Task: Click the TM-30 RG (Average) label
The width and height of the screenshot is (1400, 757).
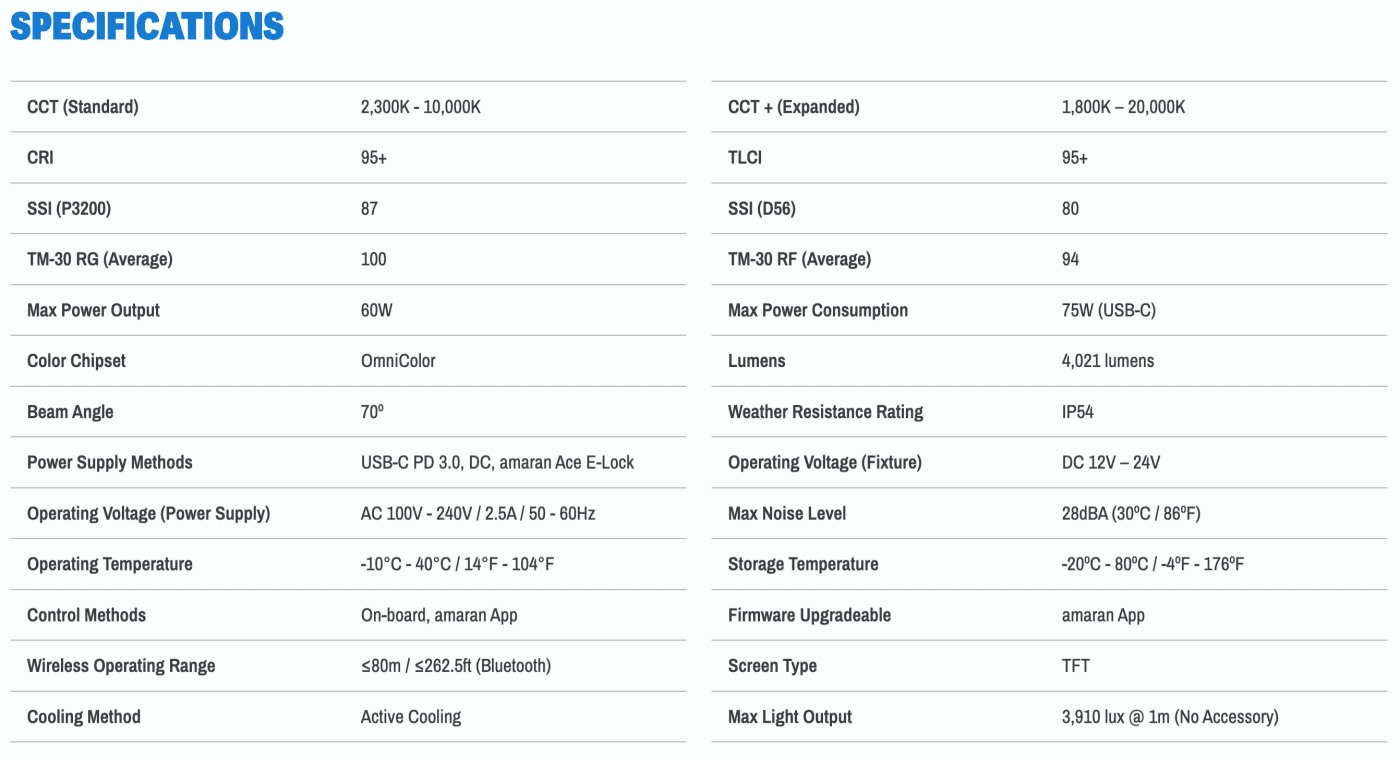Action: click(x=100, y=260)
